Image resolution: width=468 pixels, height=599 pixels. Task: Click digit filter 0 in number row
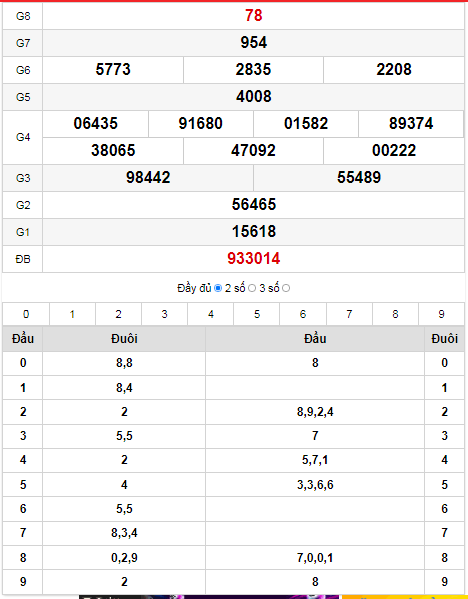click(26, 314)
